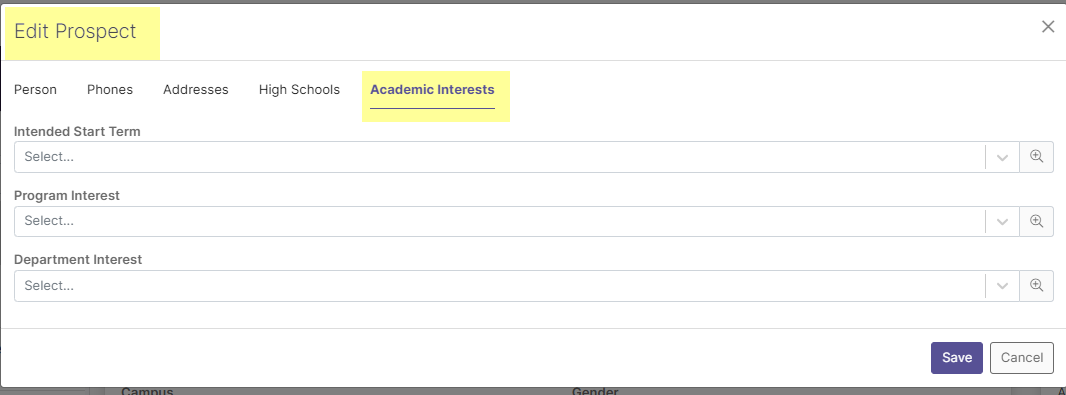This screenshot has width=1066, height=395.
Task: Focus the Intended Start Term select field
Action: pos(500,157)
